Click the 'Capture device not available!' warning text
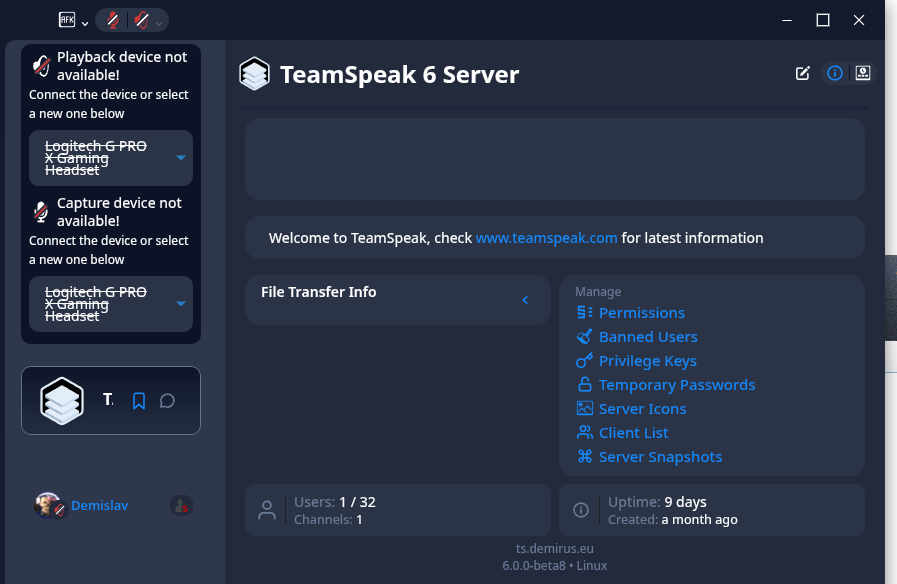This screenshot has height=584, width=897. (x=119, y=212)
